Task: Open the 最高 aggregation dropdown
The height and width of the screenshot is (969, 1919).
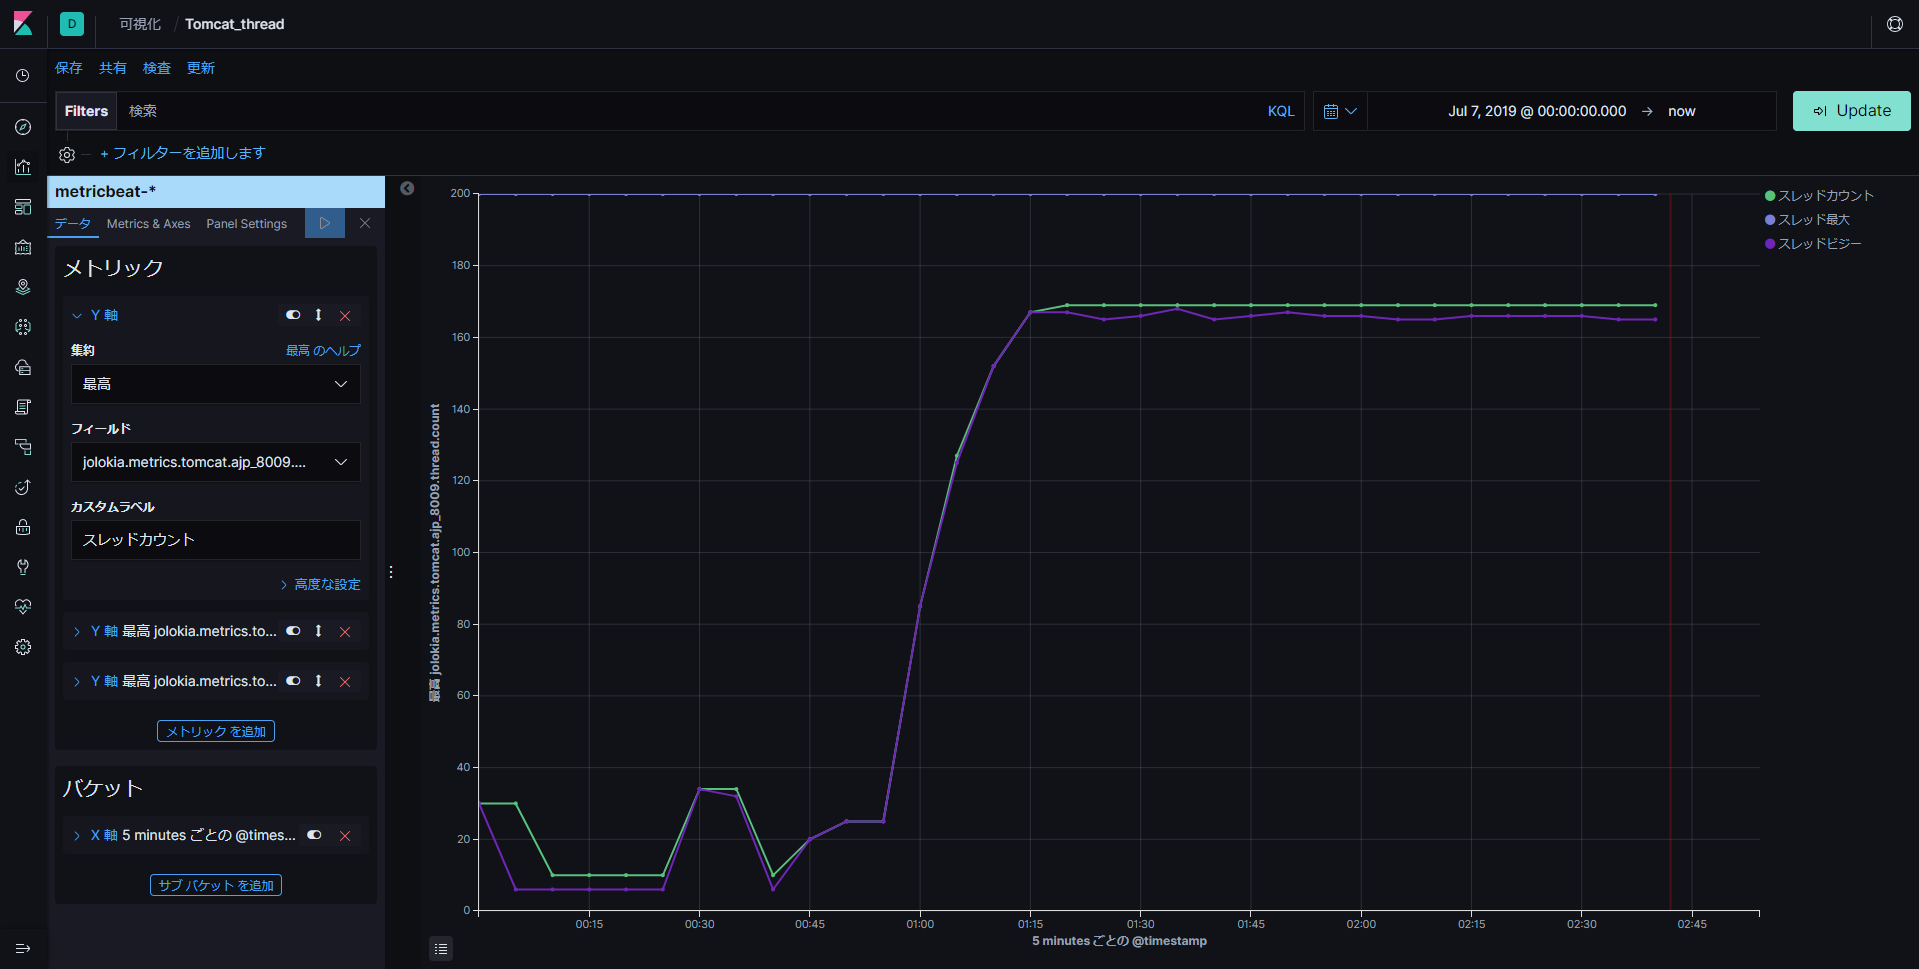Action: [215, 384]
